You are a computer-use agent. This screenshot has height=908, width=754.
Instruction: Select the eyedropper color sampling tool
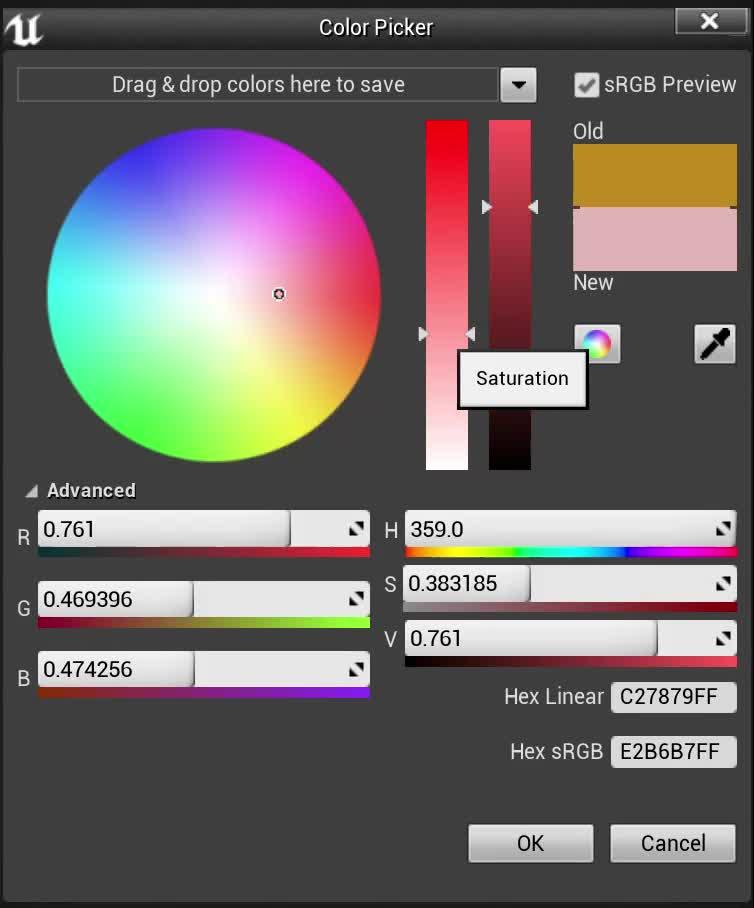(x=715, y=344)
